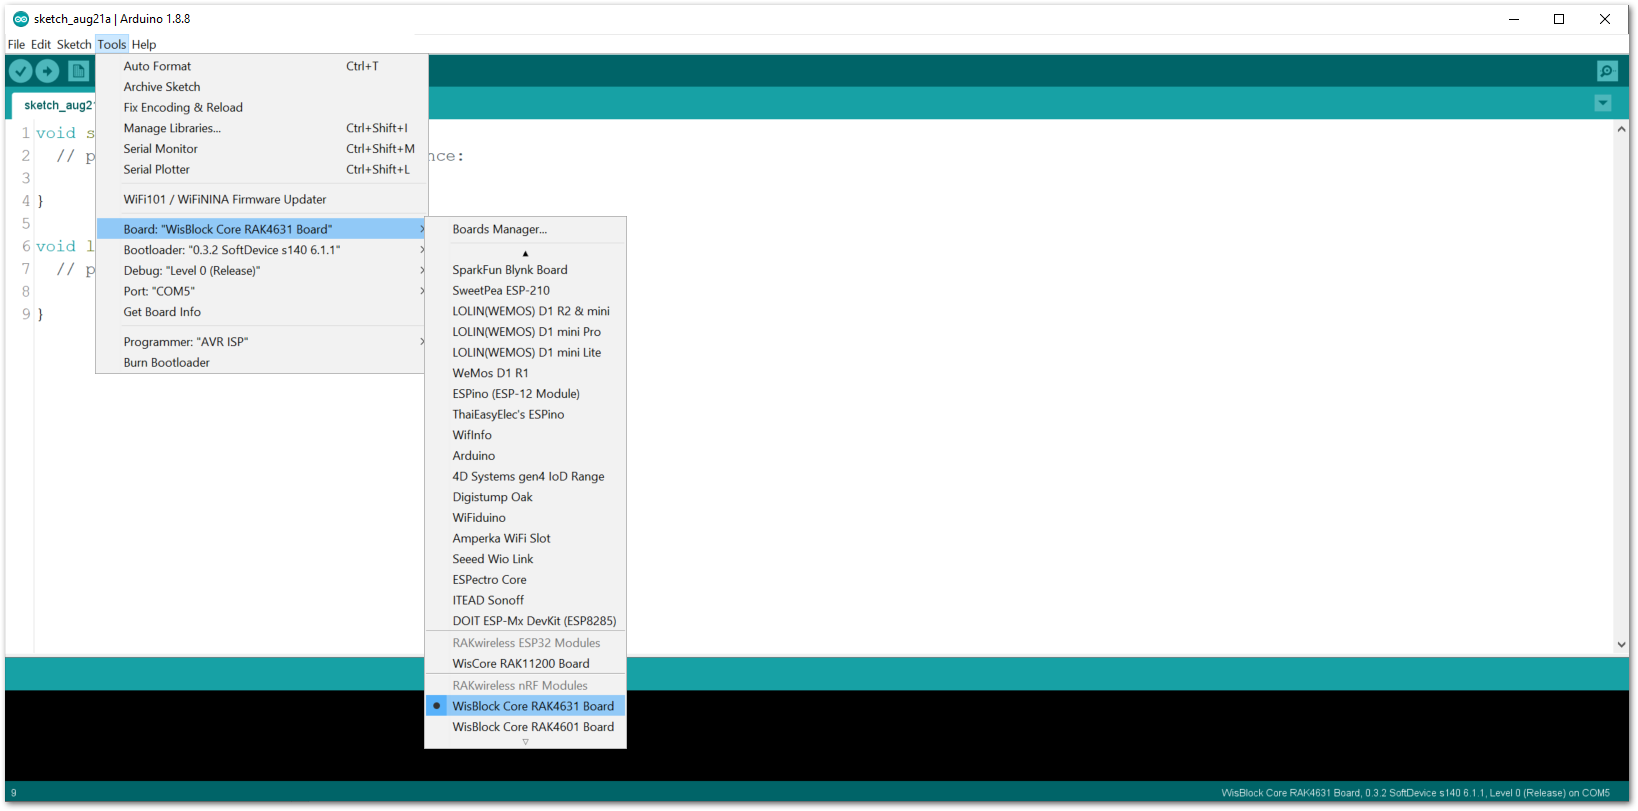This screenshot has width=1638, height=811.
Task: Select the sketch_aug21a tab
Action: coord(53,105)
